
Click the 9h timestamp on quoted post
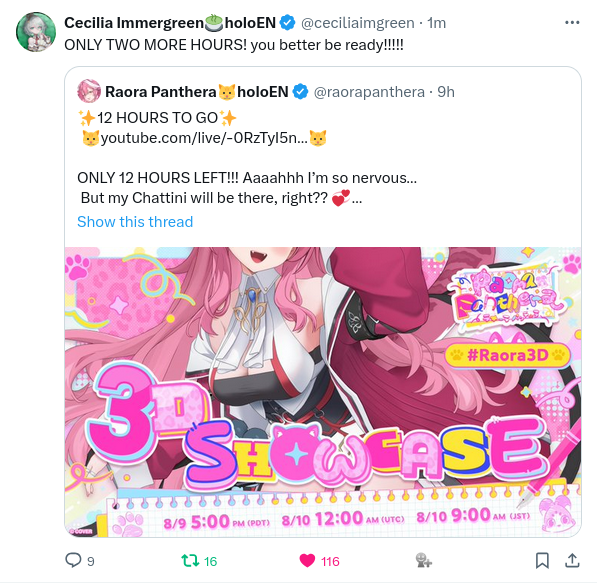(446, 92)
